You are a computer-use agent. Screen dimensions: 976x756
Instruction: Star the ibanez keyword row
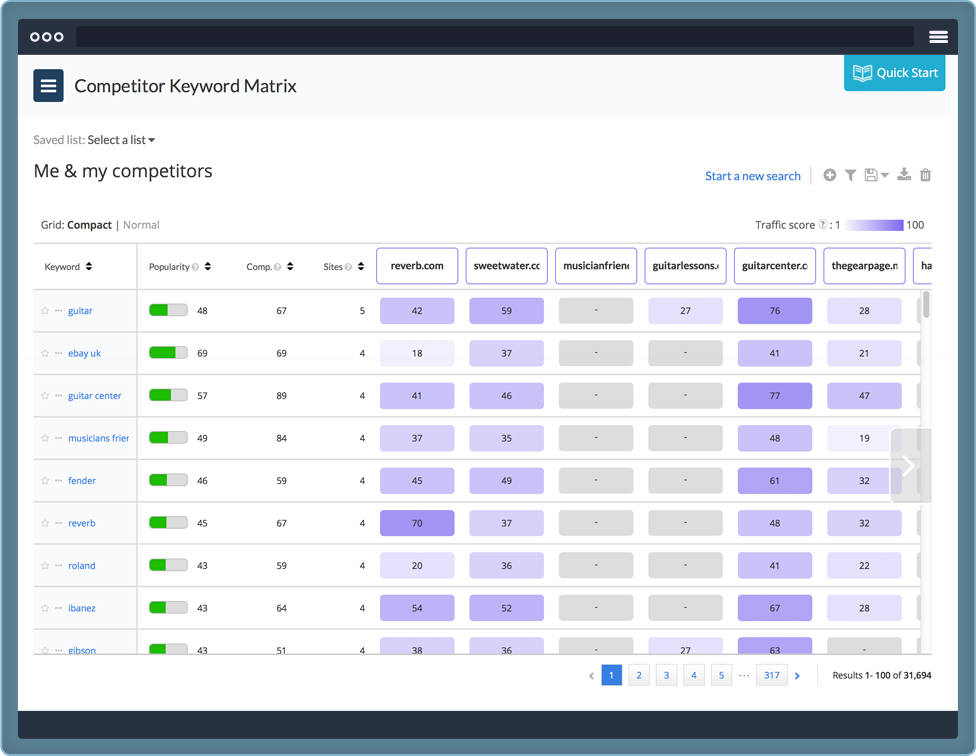point(45,609)
